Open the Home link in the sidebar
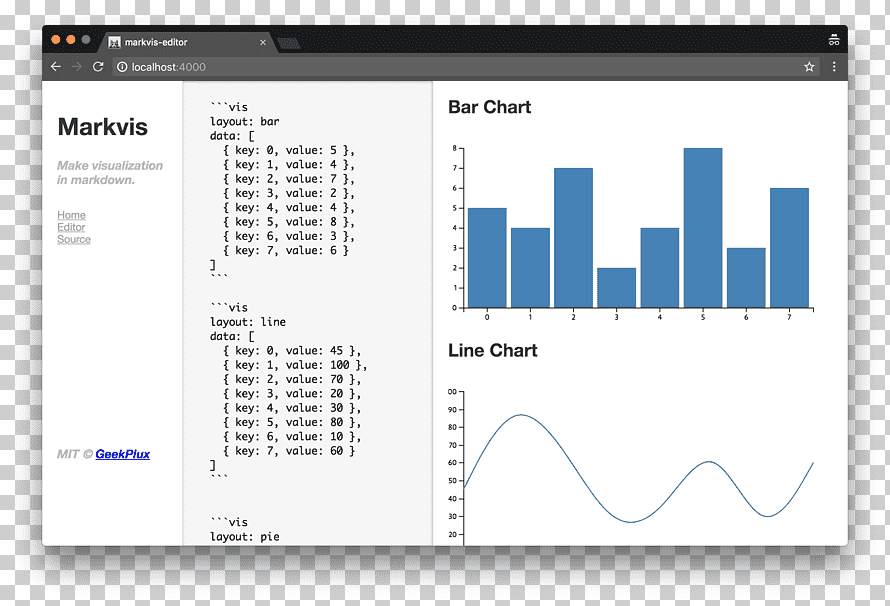This screenshot has height=606, width=890. tap(72, 215)
